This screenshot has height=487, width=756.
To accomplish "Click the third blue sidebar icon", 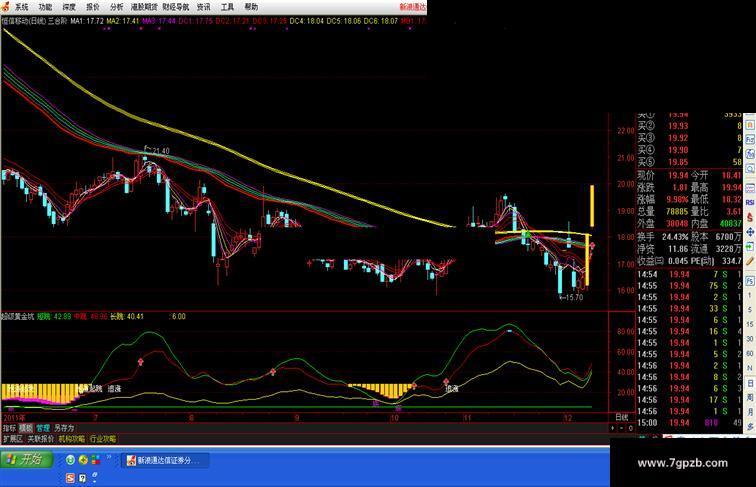I will pos(750,154).
